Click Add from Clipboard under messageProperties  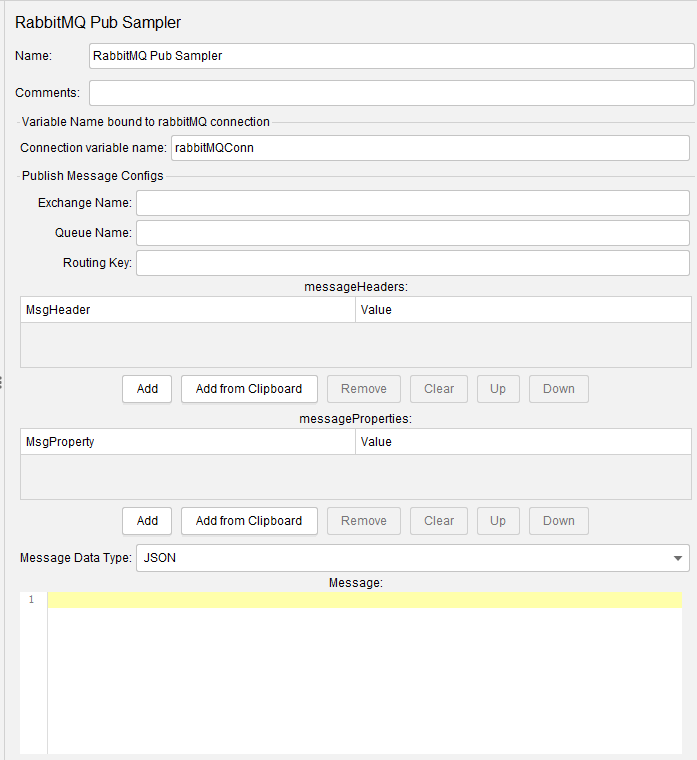click(x=249, y=521)
